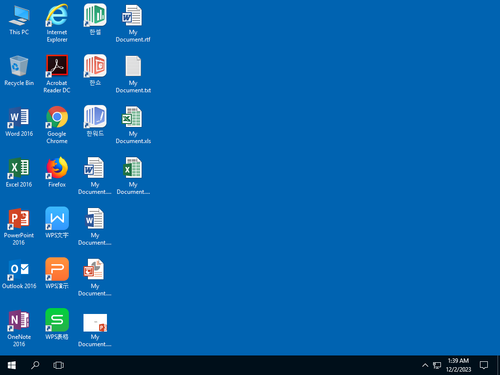Select the My Document.txt file
The image size is (500, 375).
tap(133, 74)
